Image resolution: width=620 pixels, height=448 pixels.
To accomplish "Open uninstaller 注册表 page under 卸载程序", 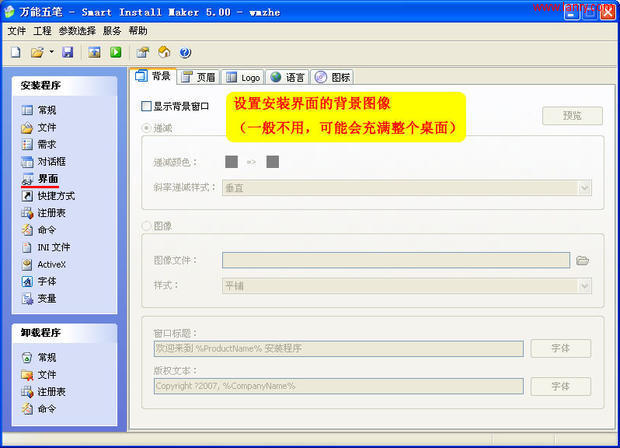I will click(x=43, y=392).
